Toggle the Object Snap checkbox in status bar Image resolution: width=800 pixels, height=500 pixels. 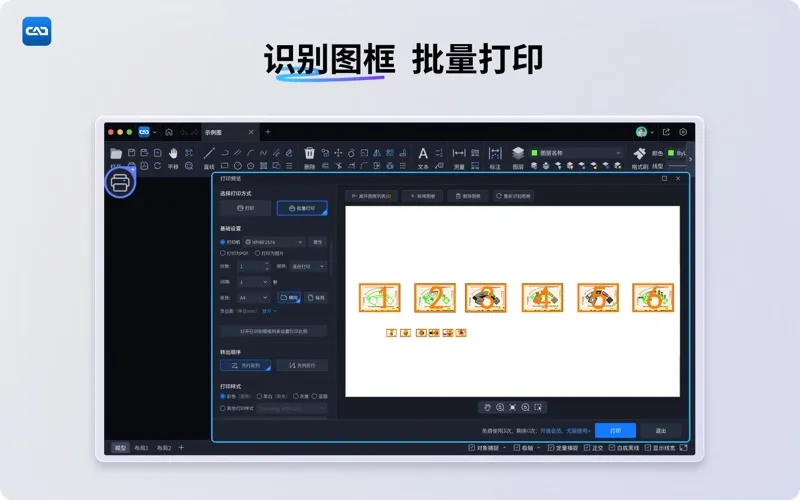[471, 448]
